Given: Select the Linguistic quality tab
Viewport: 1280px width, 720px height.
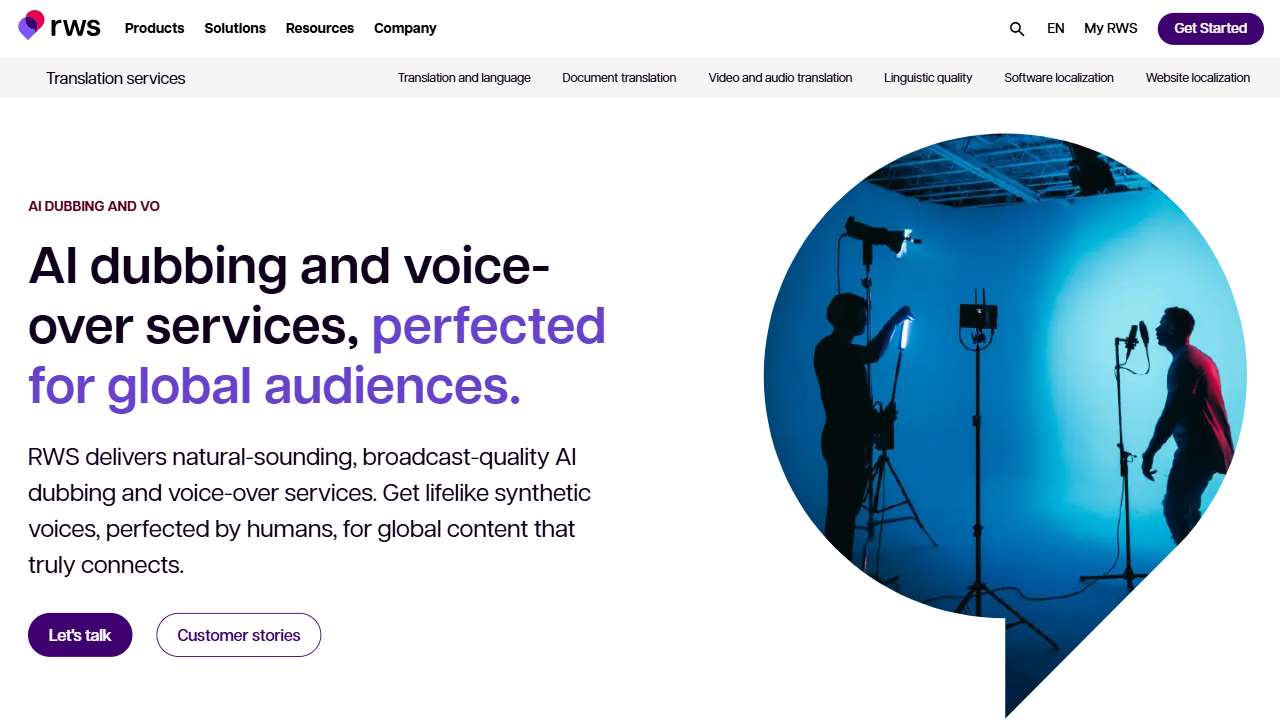Looking at the screenshot, I should tap(928, 78).
